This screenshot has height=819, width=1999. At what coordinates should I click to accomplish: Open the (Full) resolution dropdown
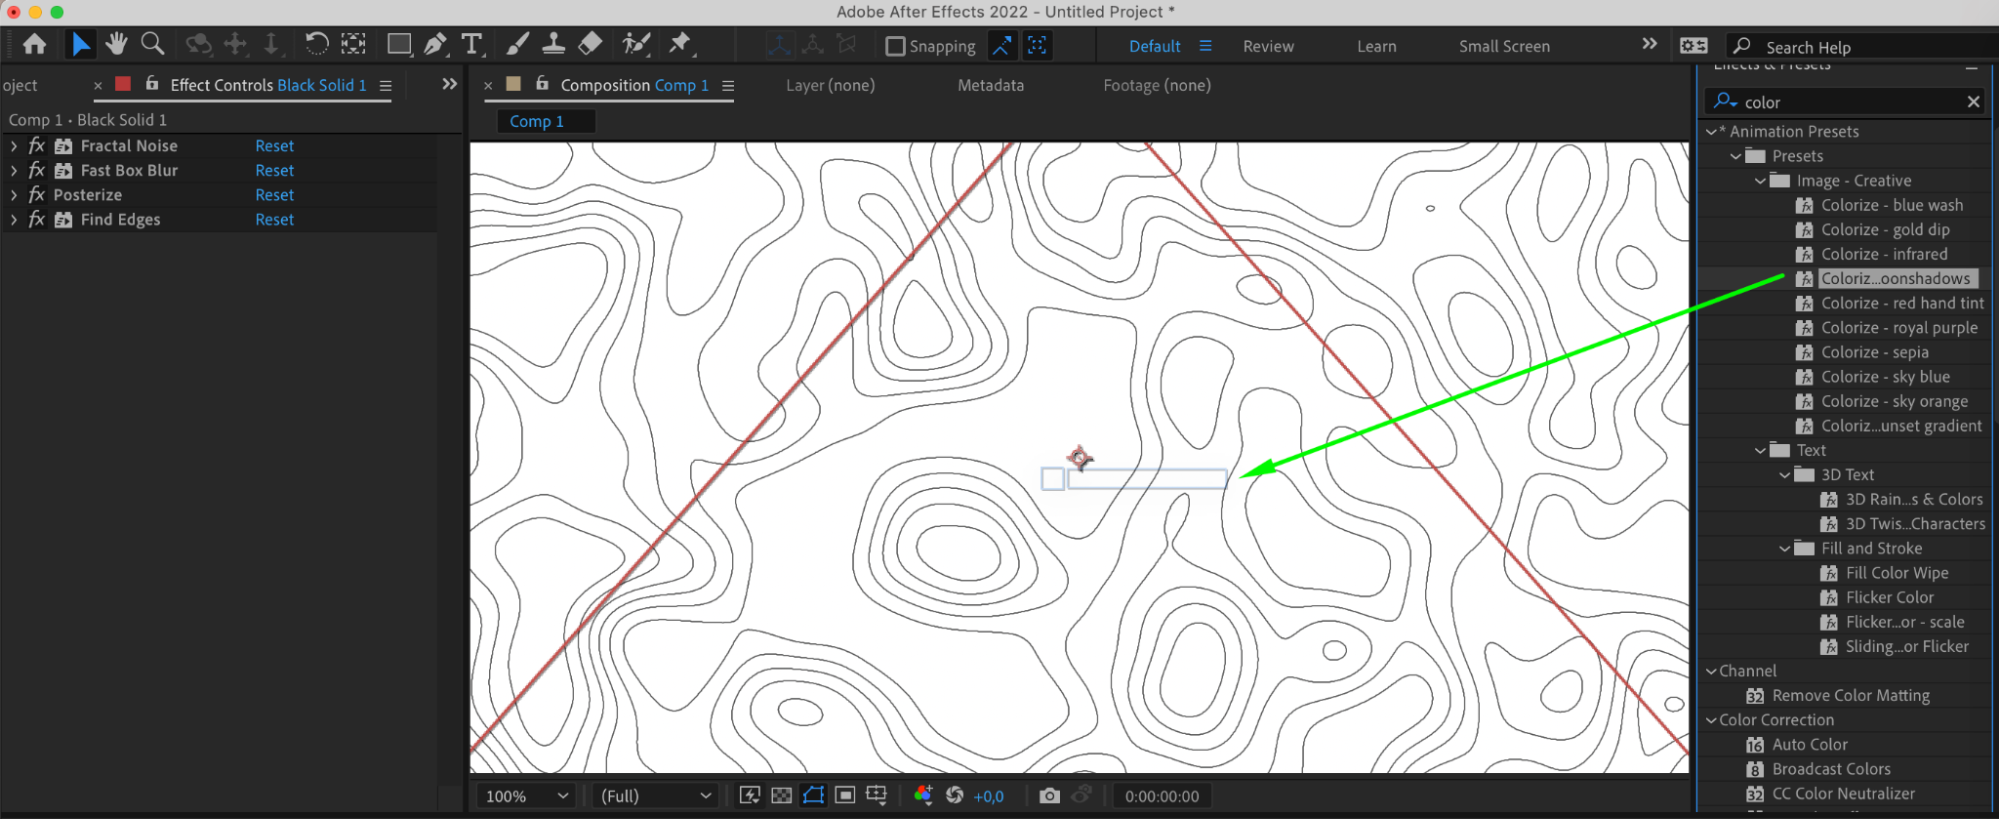pyautogui.click(x=655, y=796)
